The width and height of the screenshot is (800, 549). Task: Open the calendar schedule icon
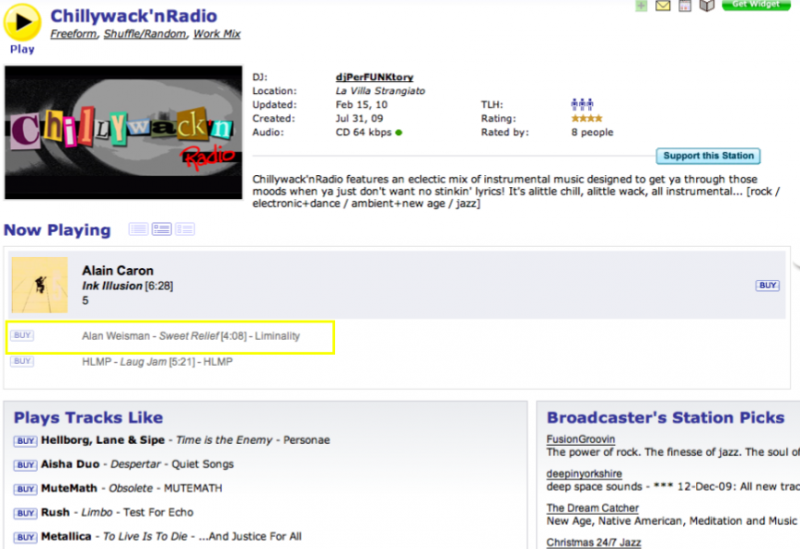pos(685,6)
